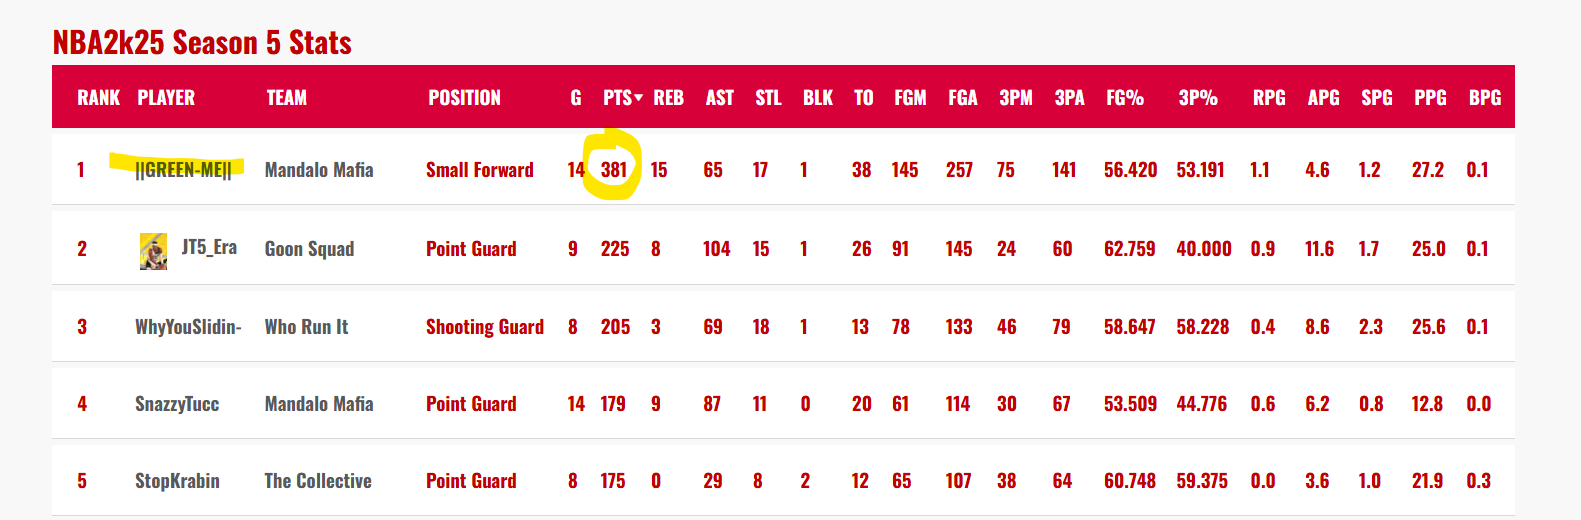Sort by the PPG column header

click(1430, 98)
